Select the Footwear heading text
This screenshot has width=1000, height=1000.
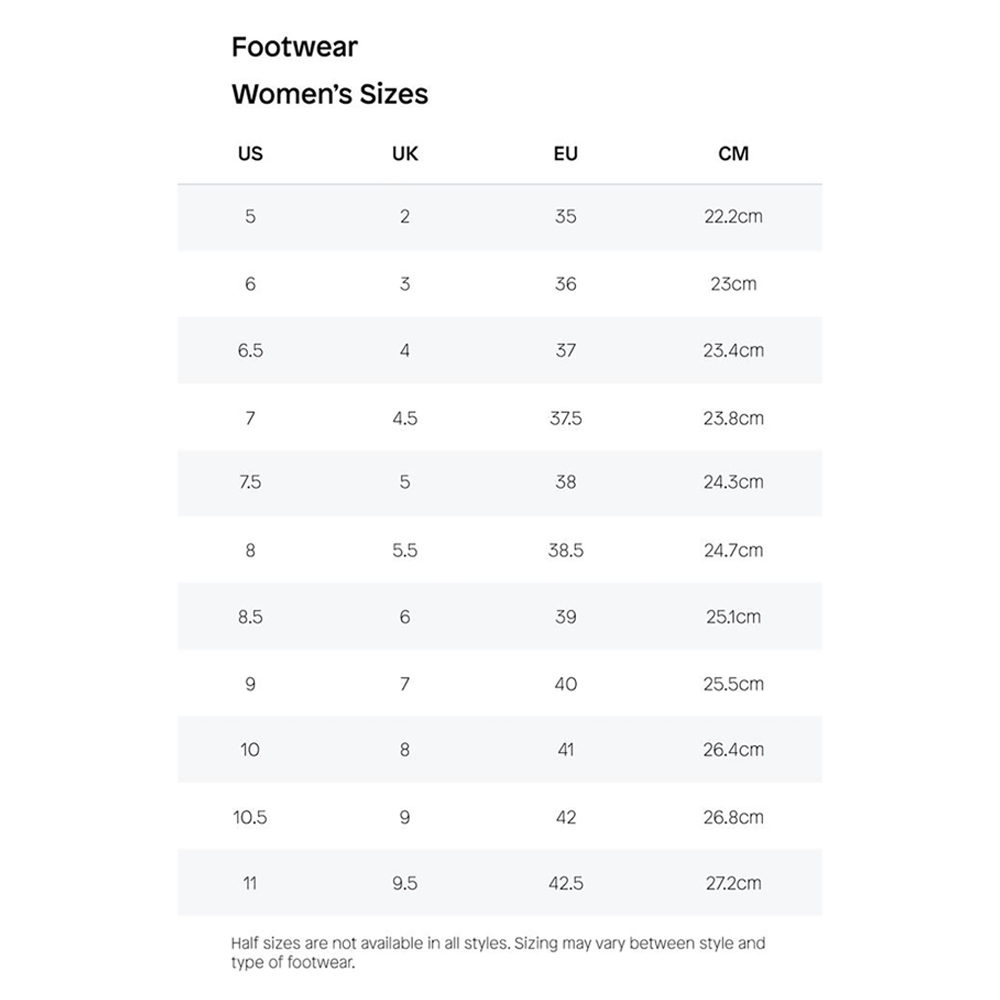point(294,47)
